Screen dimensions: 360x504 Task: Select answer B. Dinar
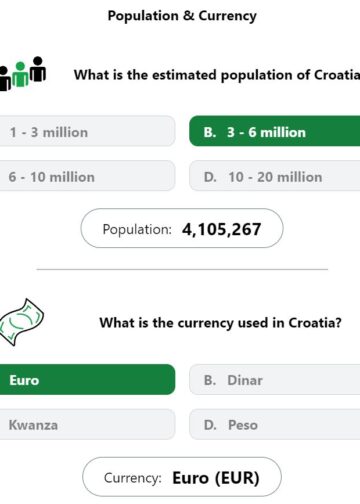(x=275, y=380)
